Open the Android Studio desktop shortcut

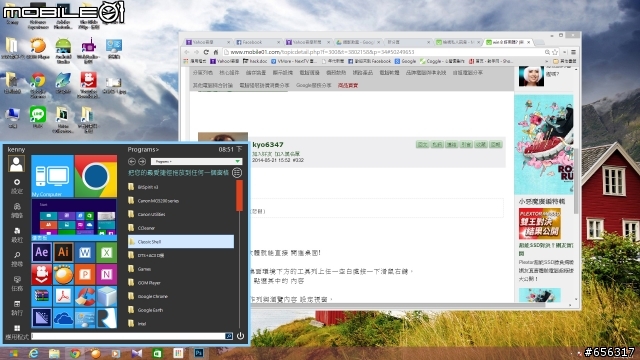63,50
